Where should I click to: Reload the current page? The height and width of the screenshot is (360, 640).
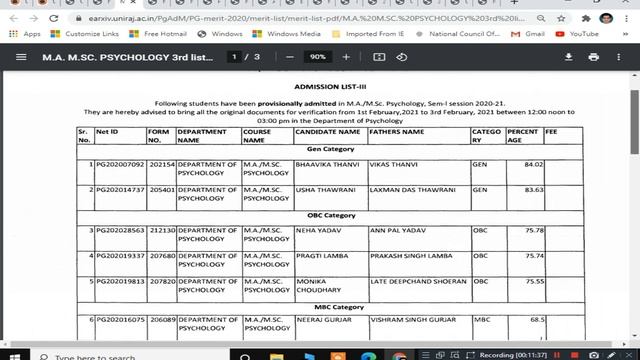pyautogui.click(x=53, y=18)
